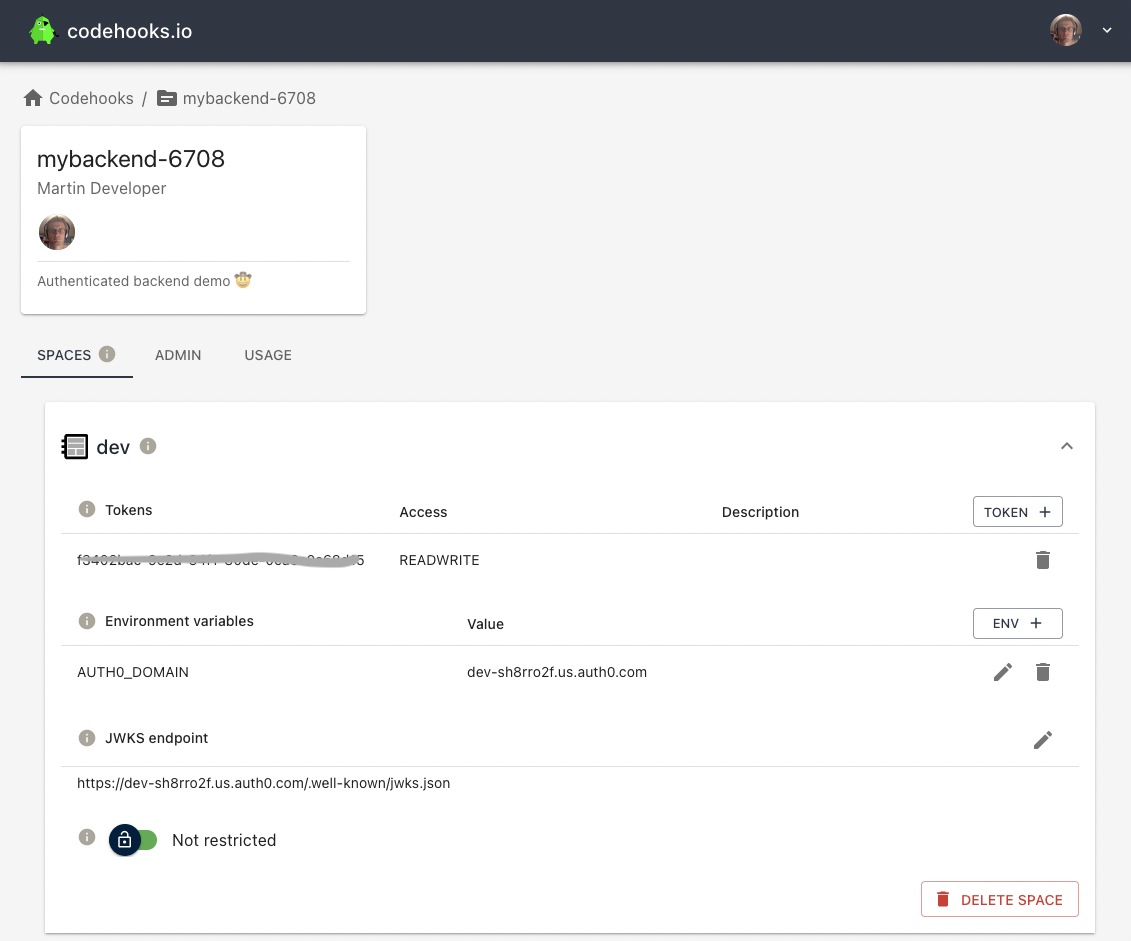Edit the AUTH0_DOMAIN variable with the pencil icon

[1003, 672]
